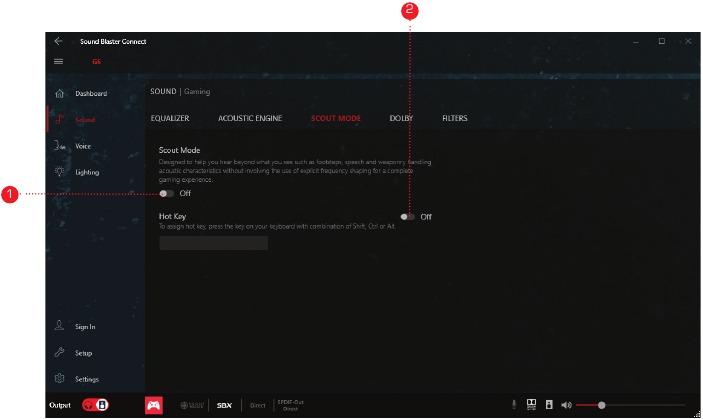Image resolution: width=703 pixels, height=419 pixels.
Task: Open the Settings gear icon
Action: coord(59,379)
